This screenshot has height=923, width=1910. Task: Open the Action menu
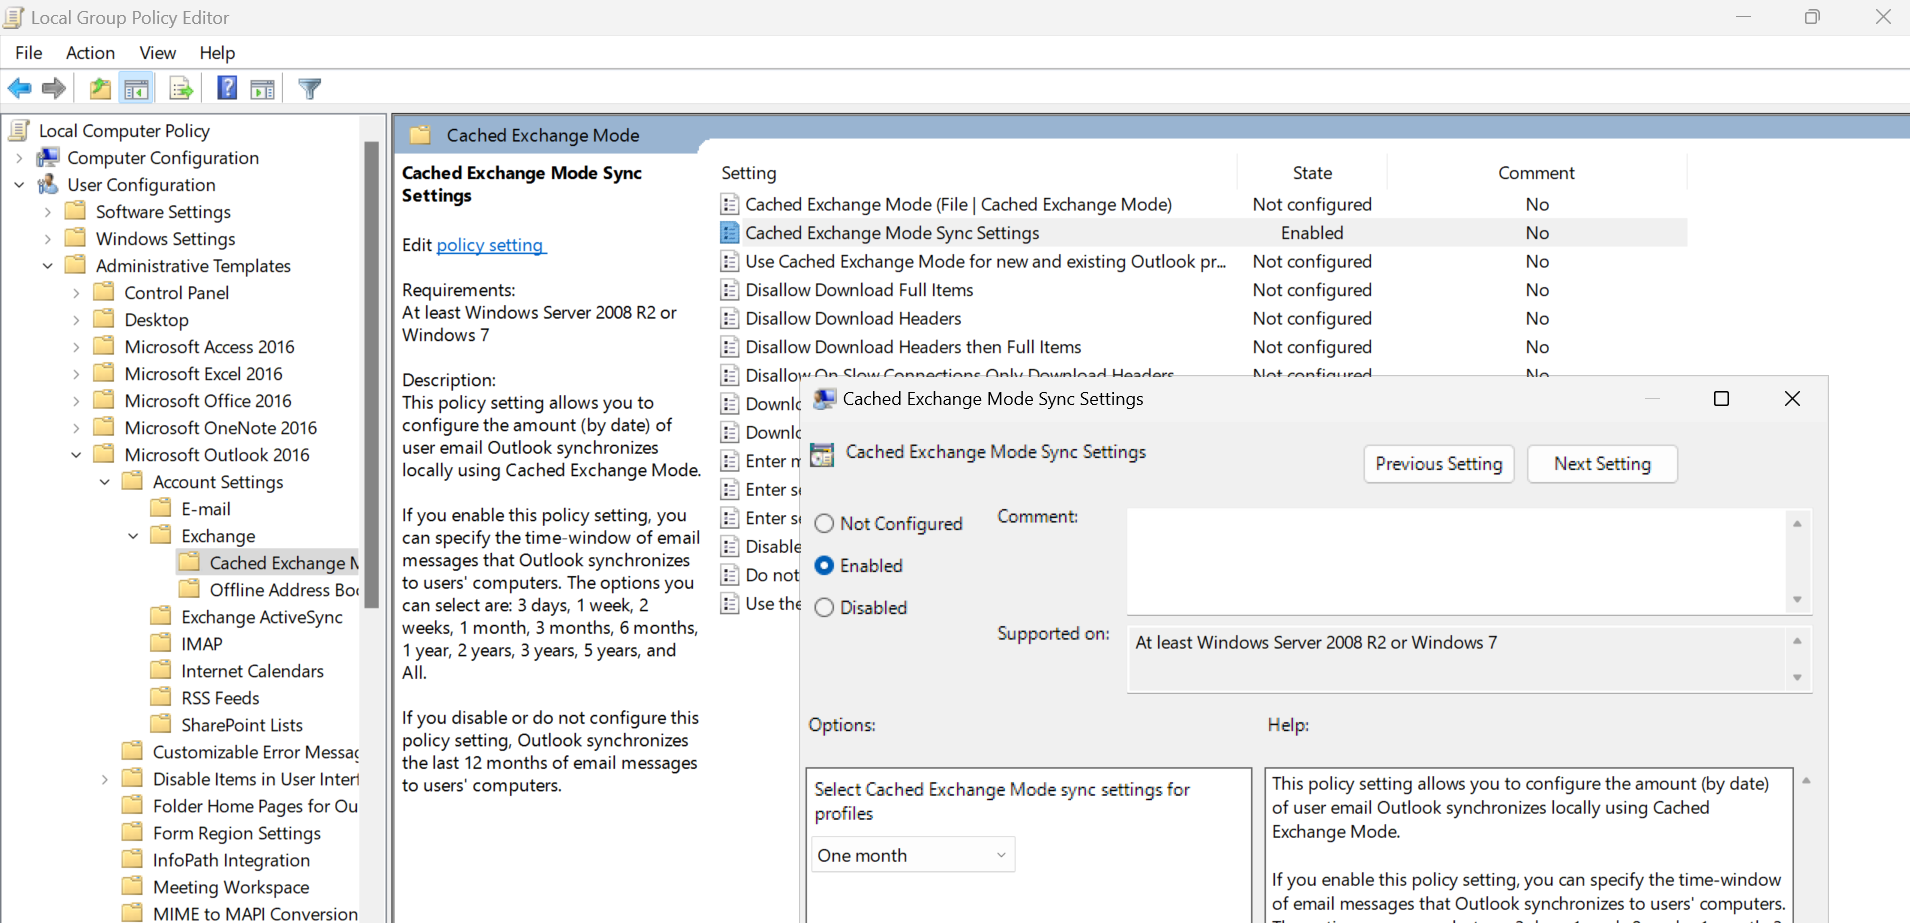90,53
